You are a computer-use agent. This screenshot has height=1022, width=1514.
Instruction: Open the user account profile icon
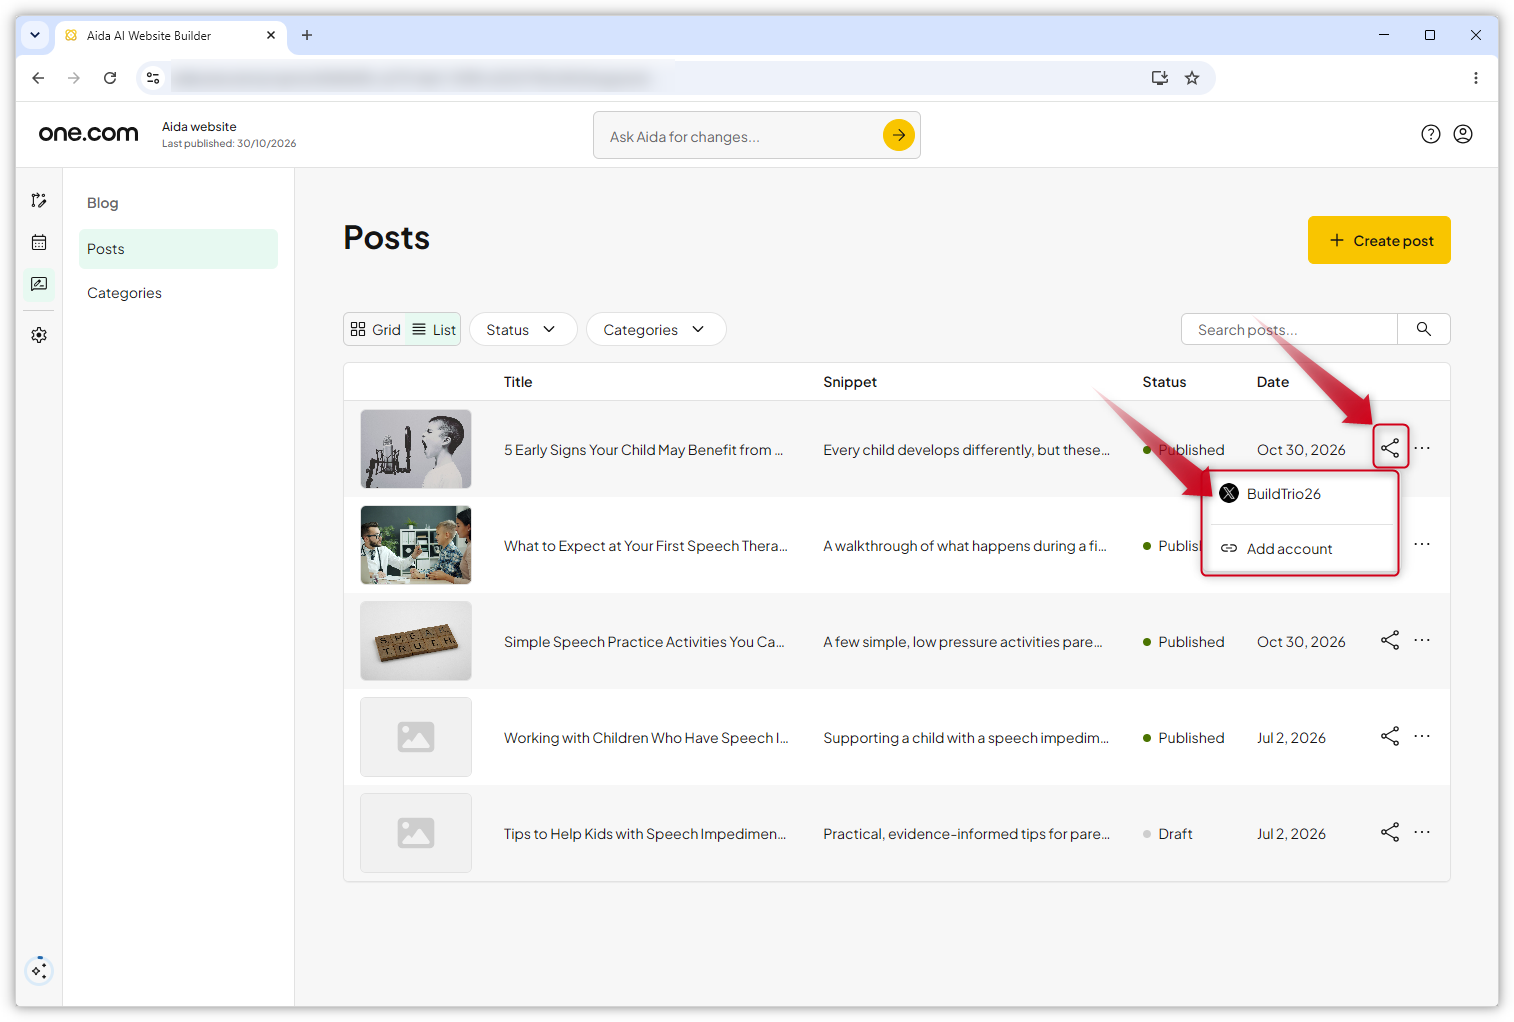(x=1463, y=134)
